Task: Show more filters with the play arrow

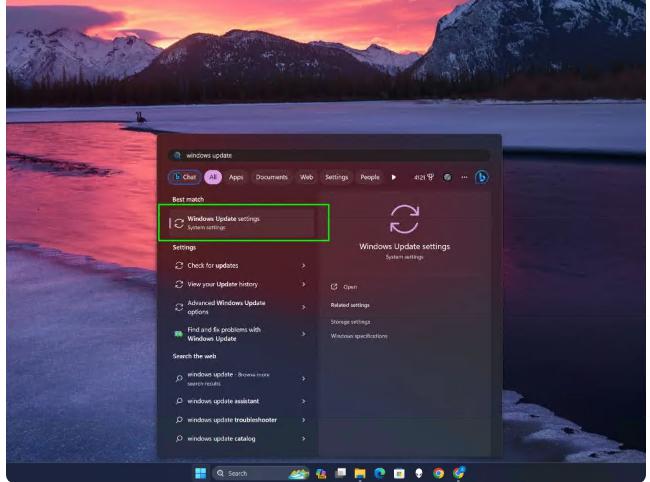Action: (x=394, y=177)
